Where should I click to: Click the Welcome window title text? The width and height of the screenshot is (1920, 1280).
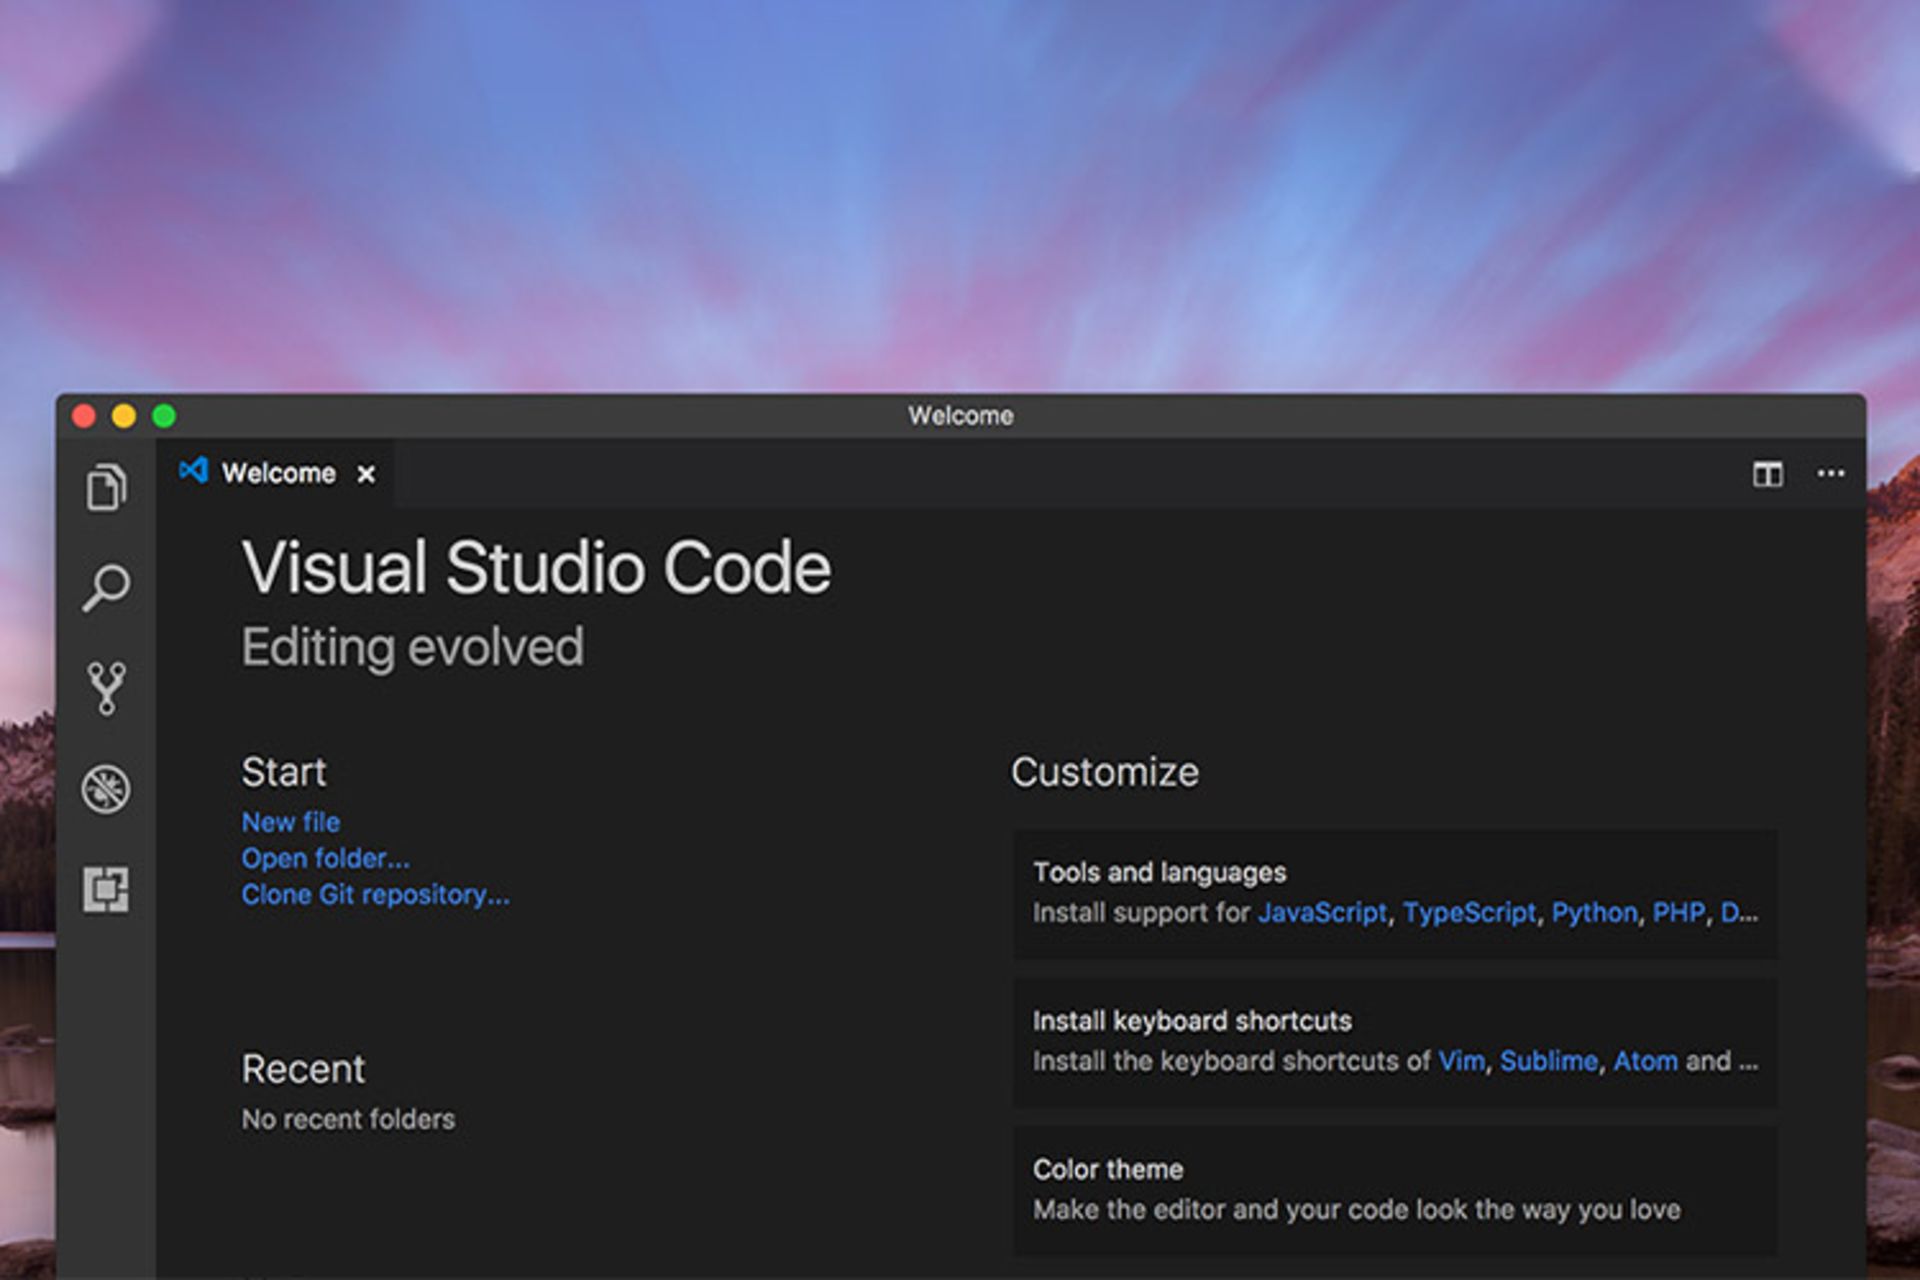[960, 415]
